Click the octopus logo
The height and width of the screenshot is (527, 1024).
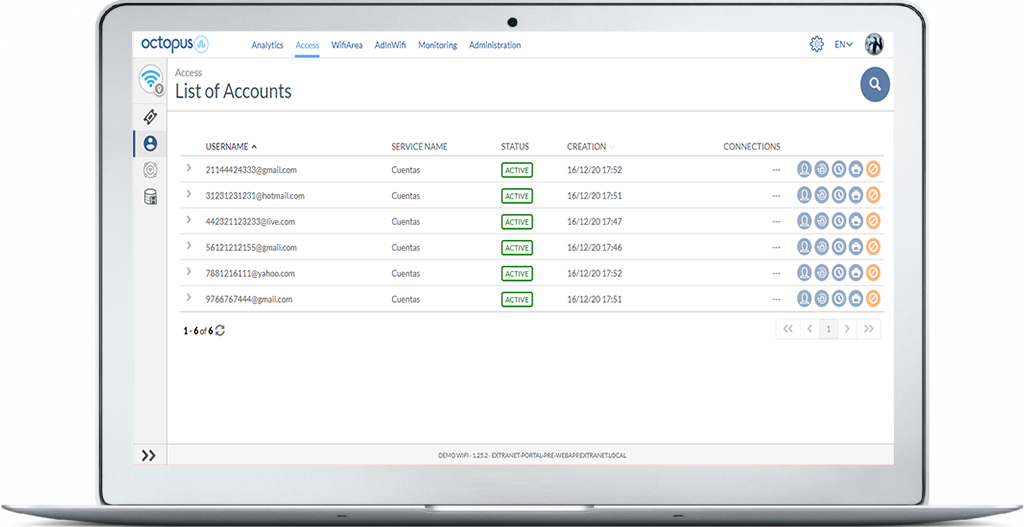174,44
